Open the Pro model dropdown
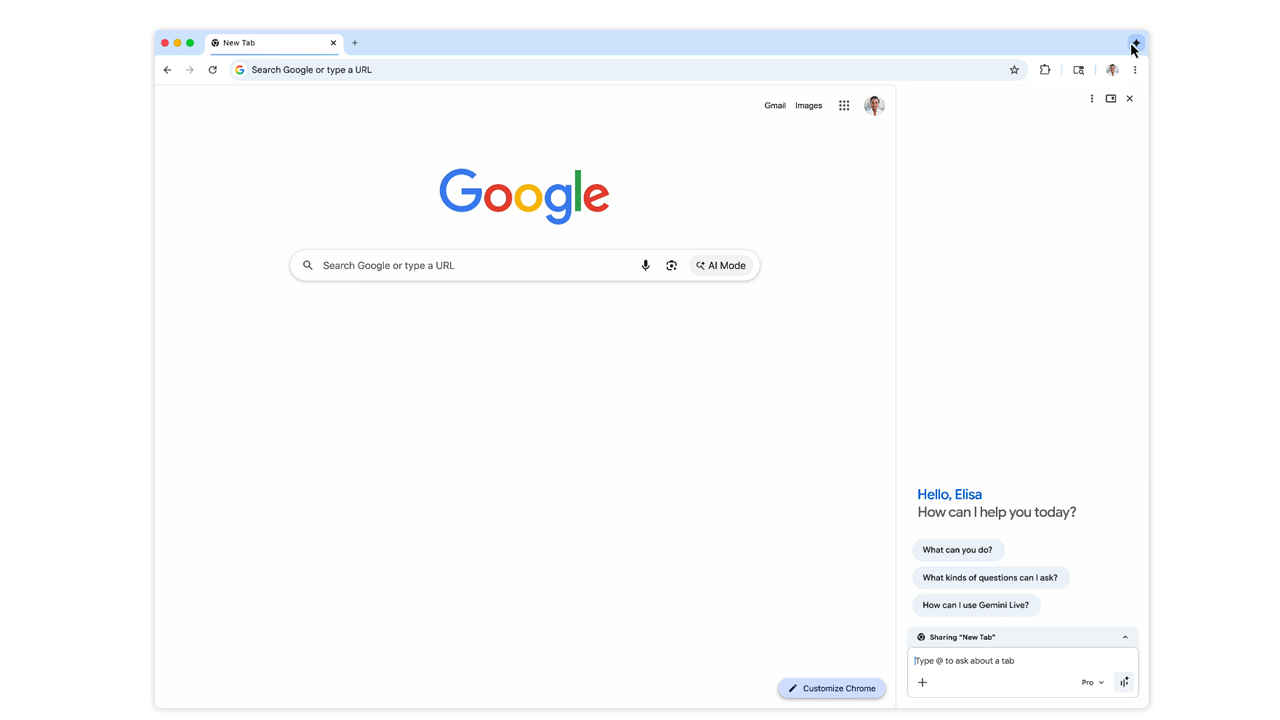The height and width of the screenshot is (720, 1280). [1092, 682]
